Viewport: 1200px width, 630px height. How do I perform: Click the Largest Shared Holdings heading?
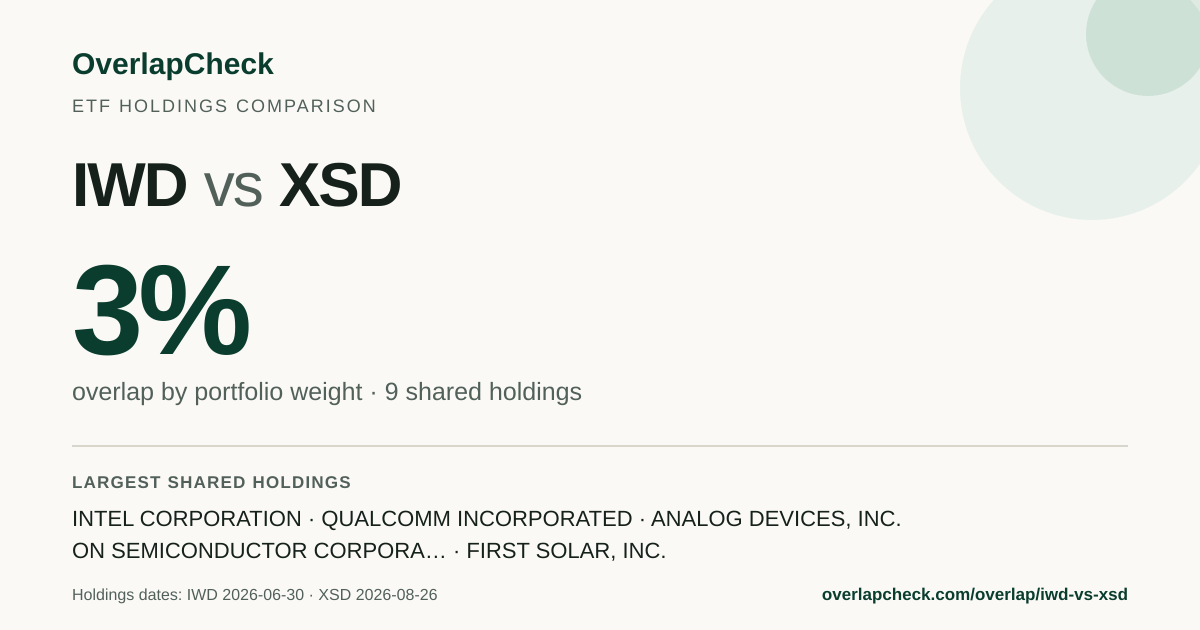(x=211, y=482)
